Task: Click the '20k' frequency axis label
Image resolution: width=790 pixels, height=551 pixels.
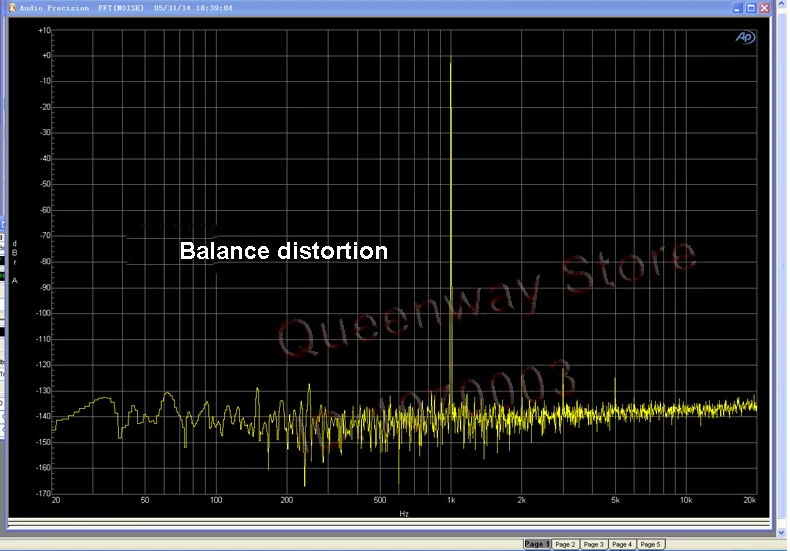Action: point(750,500)
